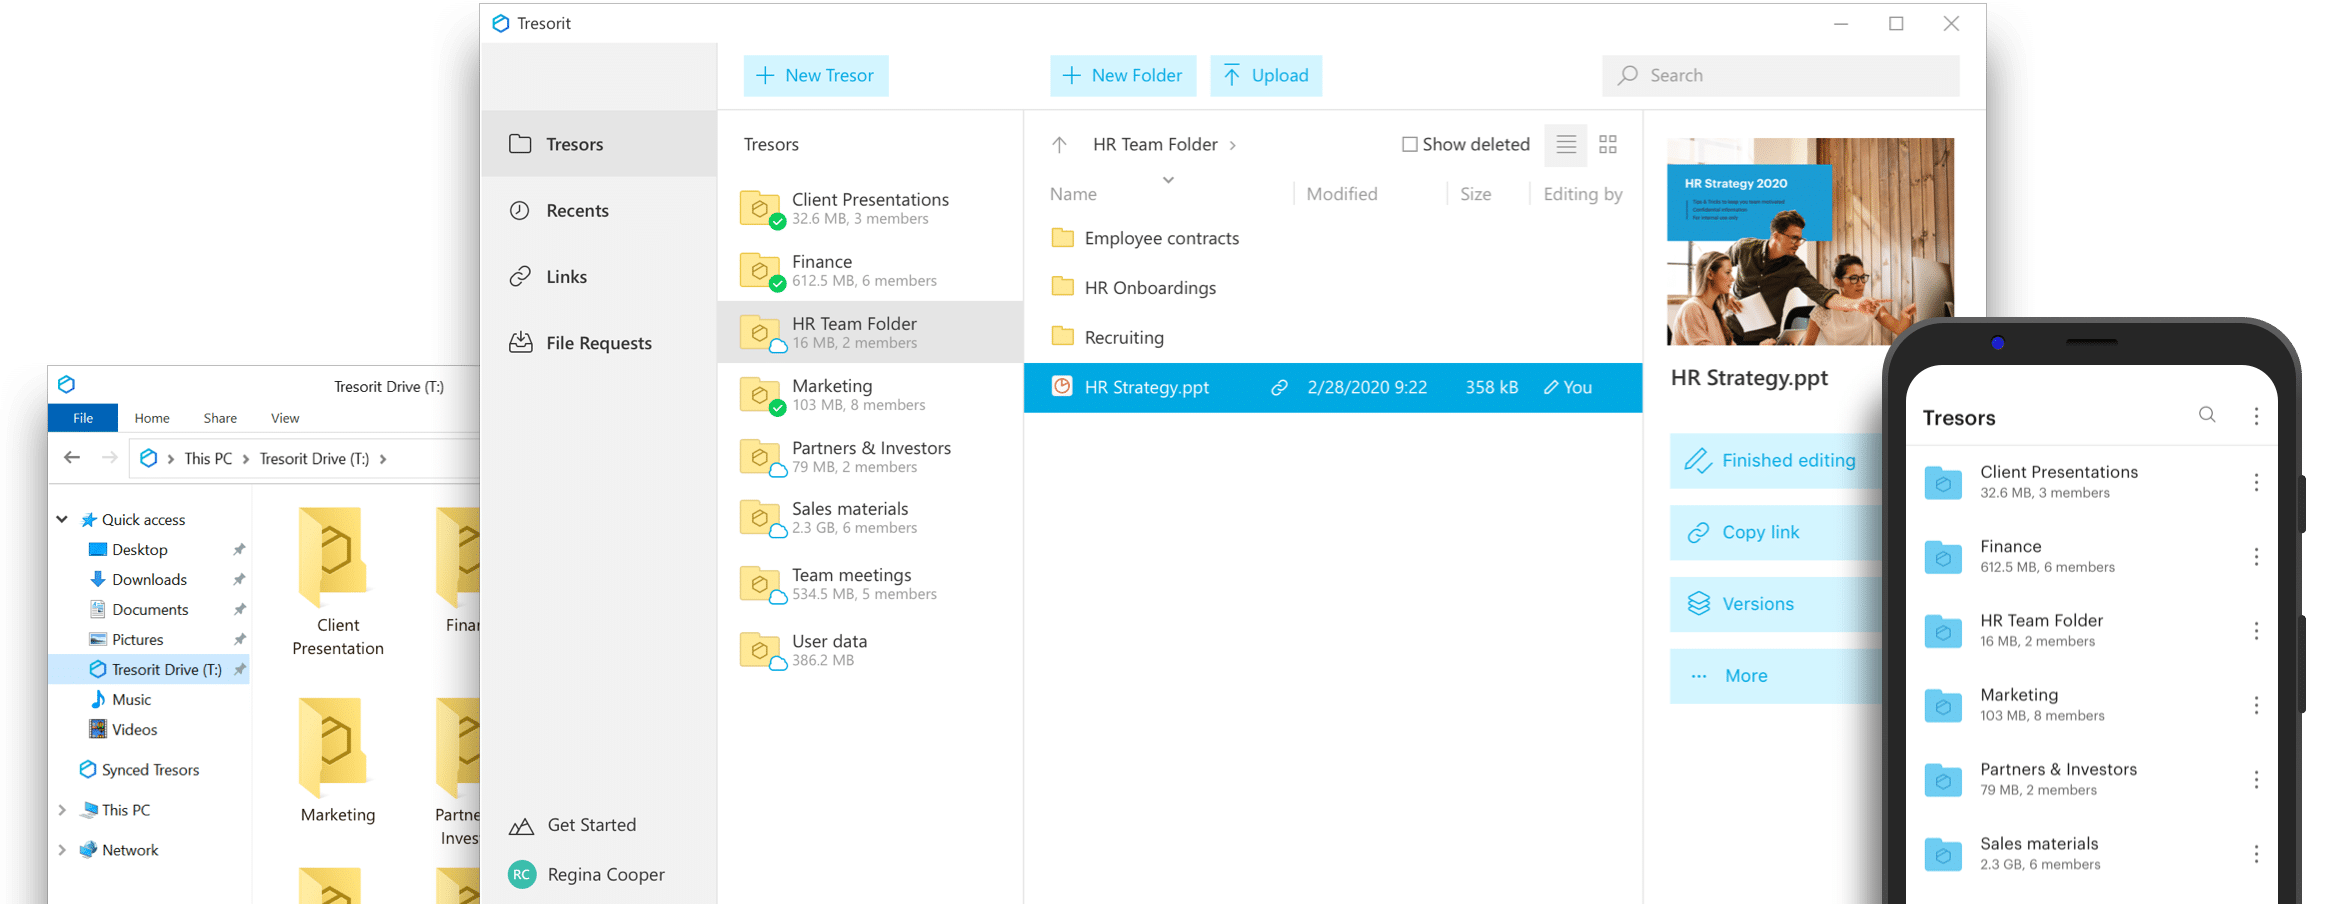Open options for Partners & Investors on phone
Viewport: 2350px width, 904px height.
tap(2256, 780)
